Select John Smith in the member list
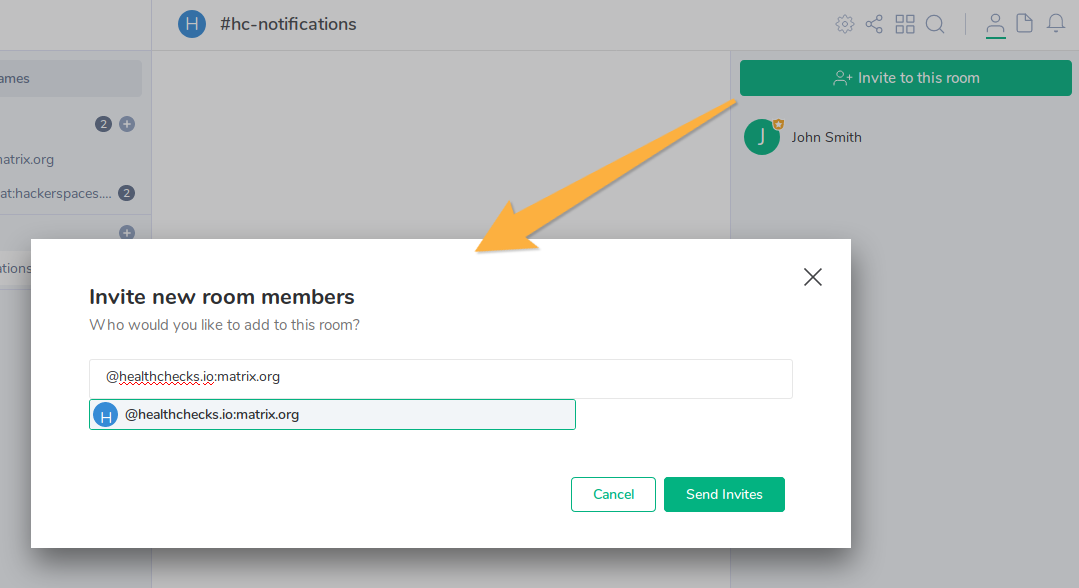Image resolution: width=1079 pixels, height=588 pixels. 826,137
